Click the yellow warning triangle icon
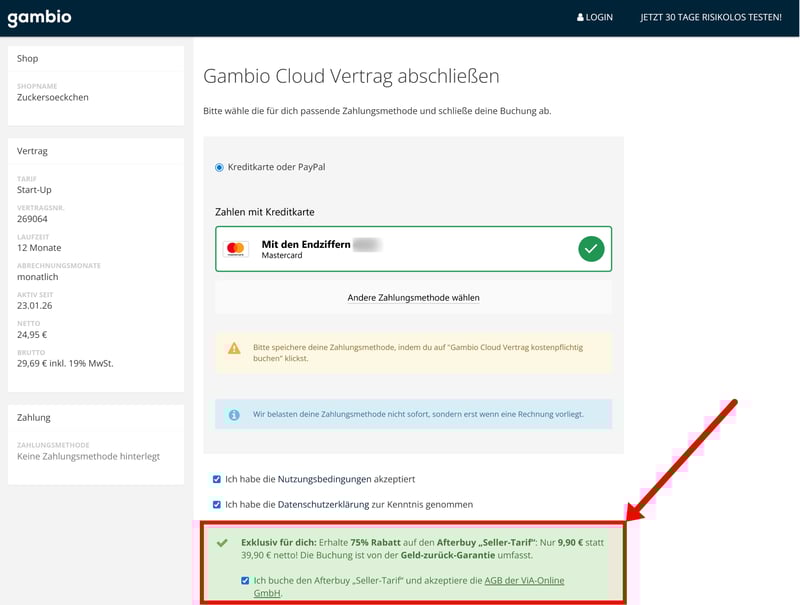The height and width of the screenshot is (605, 800). [x=234, y=348]
